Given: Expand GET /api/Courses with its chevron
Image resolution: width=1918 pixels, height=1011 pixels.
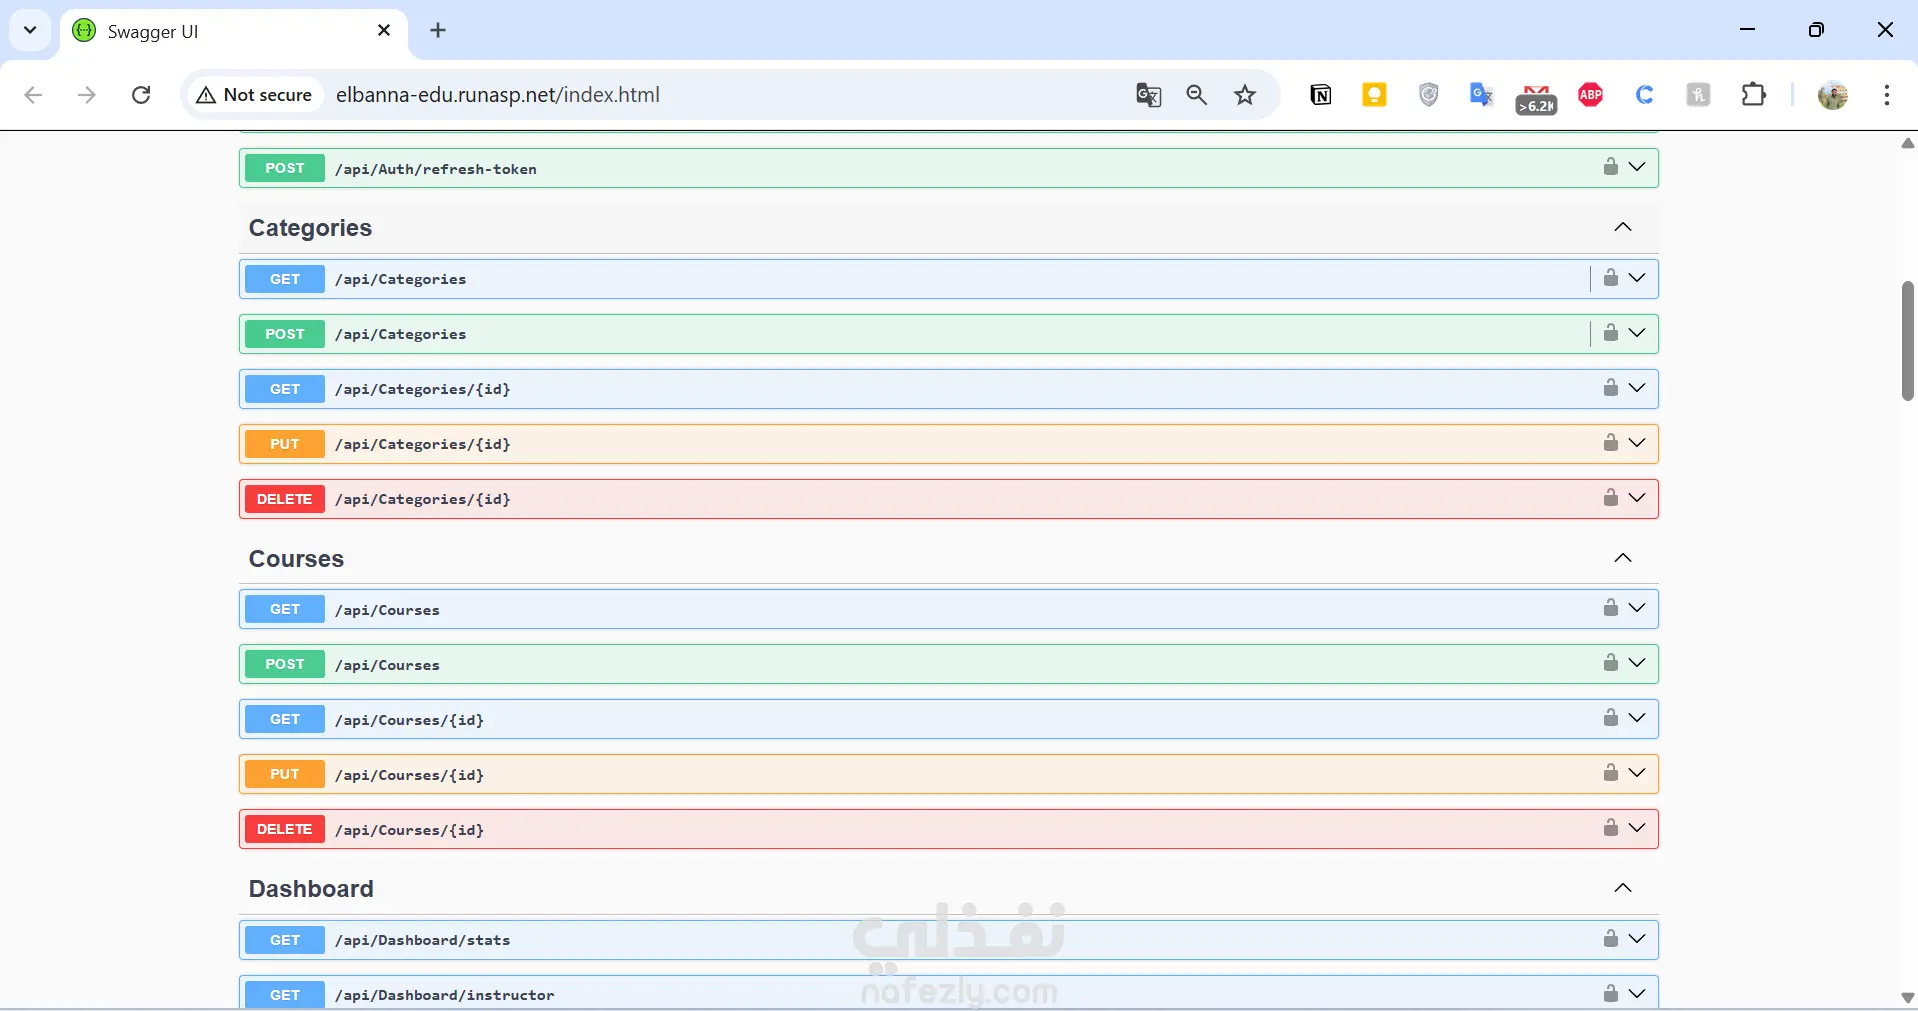Looking at the screenshot, I should coord(1637,608).
